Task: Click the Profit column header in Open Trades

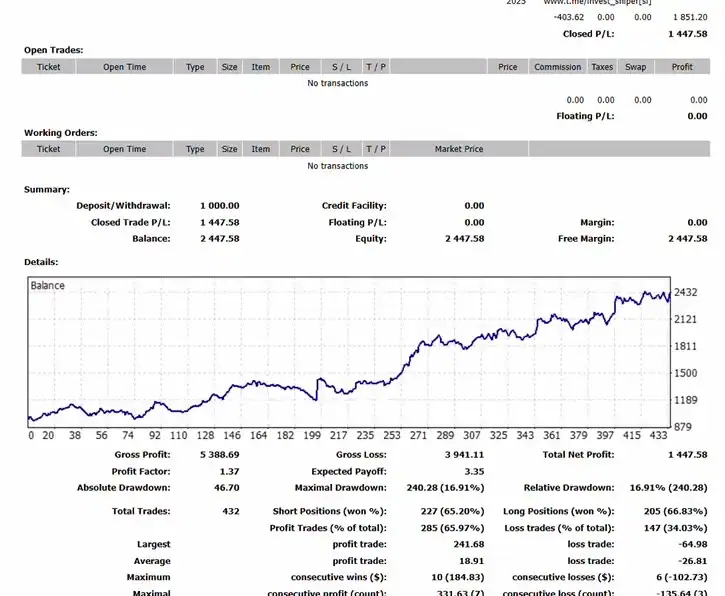Action: point(682,67)
